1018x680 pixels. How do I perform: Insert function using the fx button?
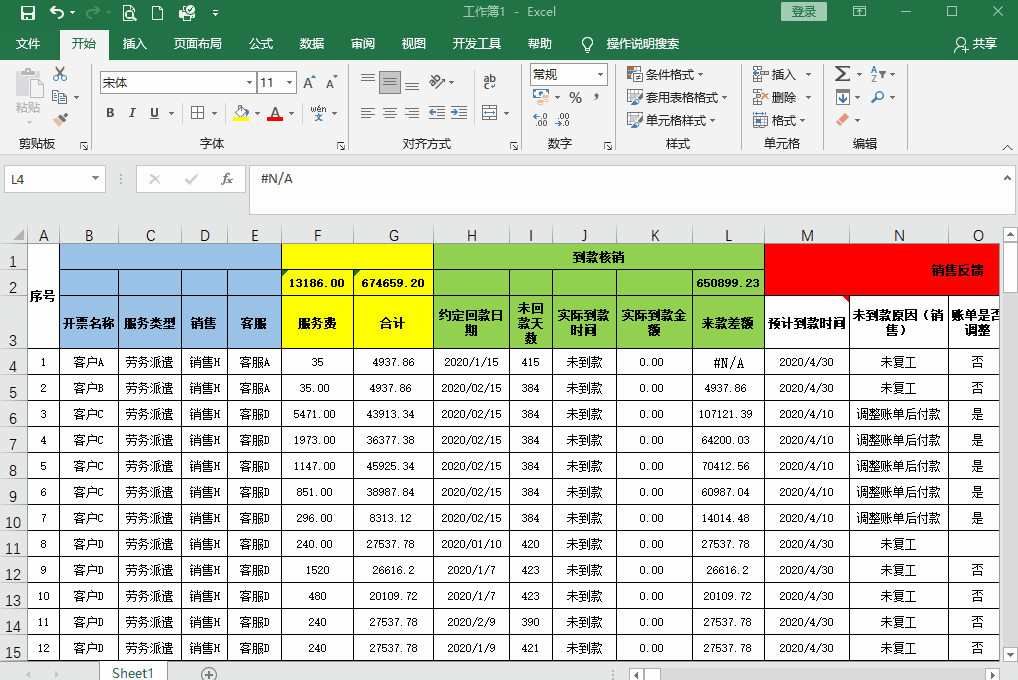click(227, 179)
